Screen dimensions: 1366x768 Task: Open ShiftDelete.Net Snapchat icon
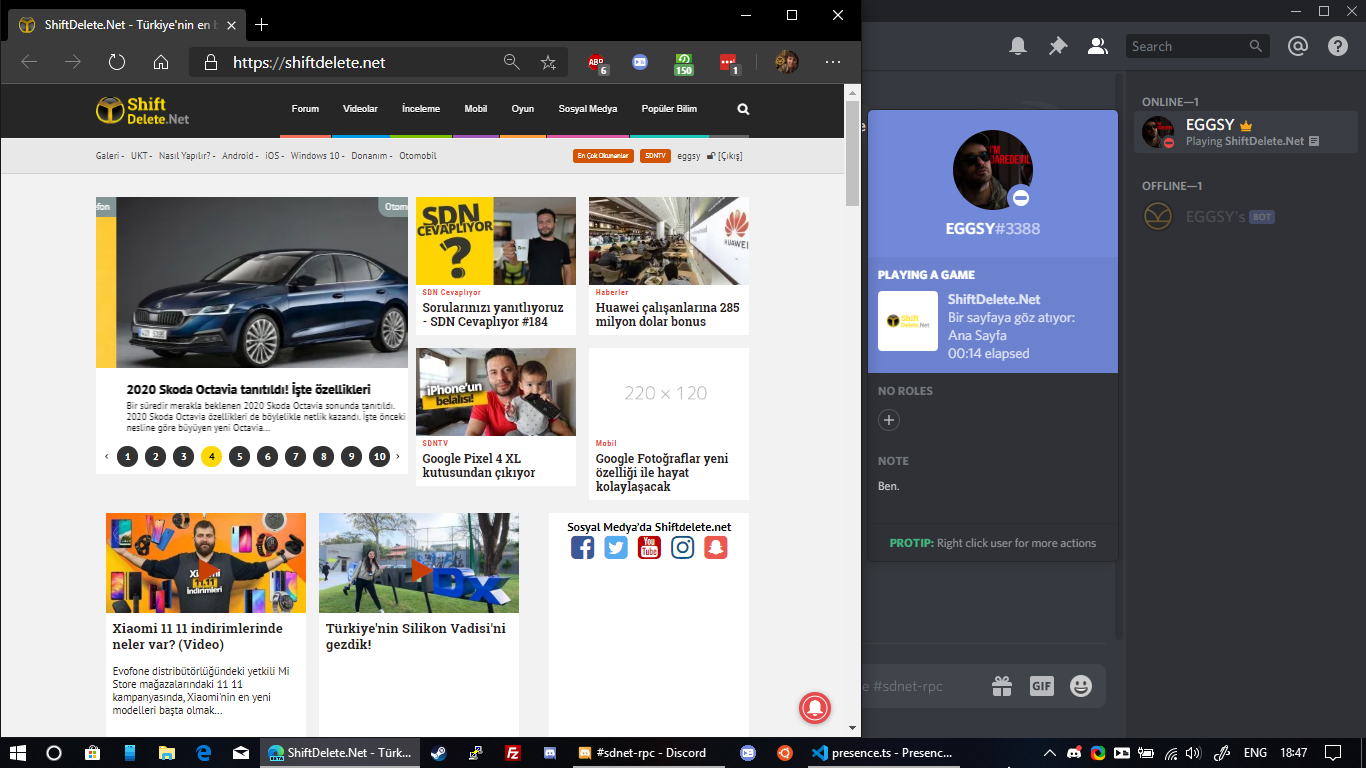pyautogui.click(x=716, y=547)
